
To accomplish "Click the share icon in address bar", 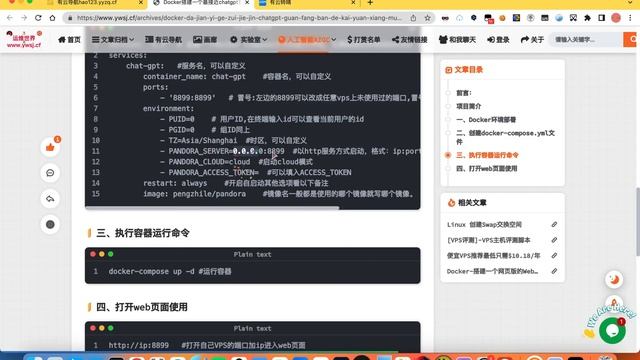I will (413, 18).
